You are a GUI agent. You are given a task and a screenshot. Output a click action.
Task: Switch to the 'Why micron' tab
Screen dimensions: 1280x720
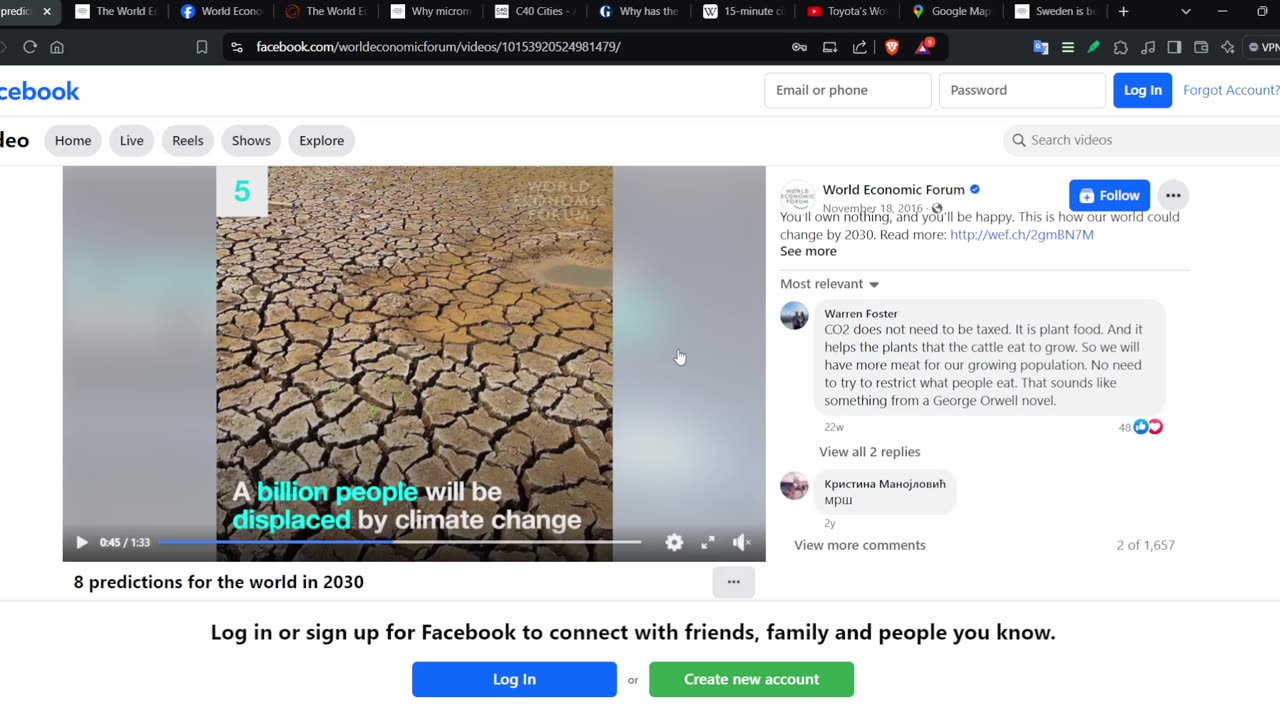point(432,12)
